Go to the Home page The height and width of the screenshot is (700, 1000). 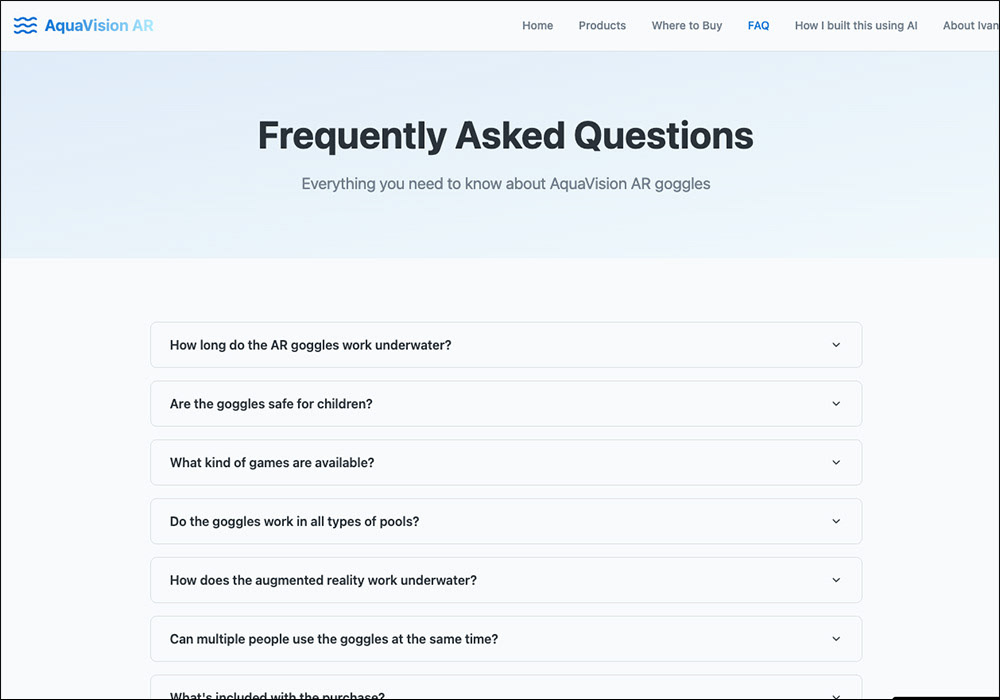tap(537, 26)
